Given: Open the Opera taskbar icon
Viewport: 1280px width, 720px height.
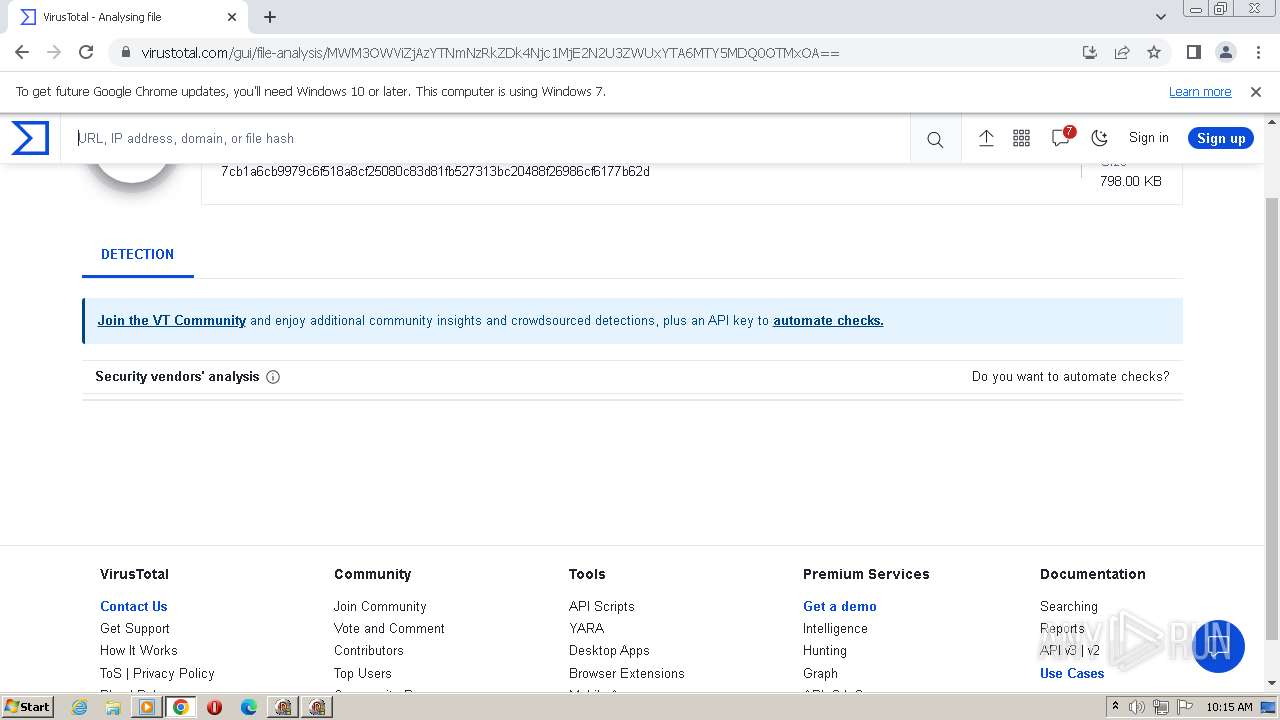Looking at the screenshot, I should (214, 707).
